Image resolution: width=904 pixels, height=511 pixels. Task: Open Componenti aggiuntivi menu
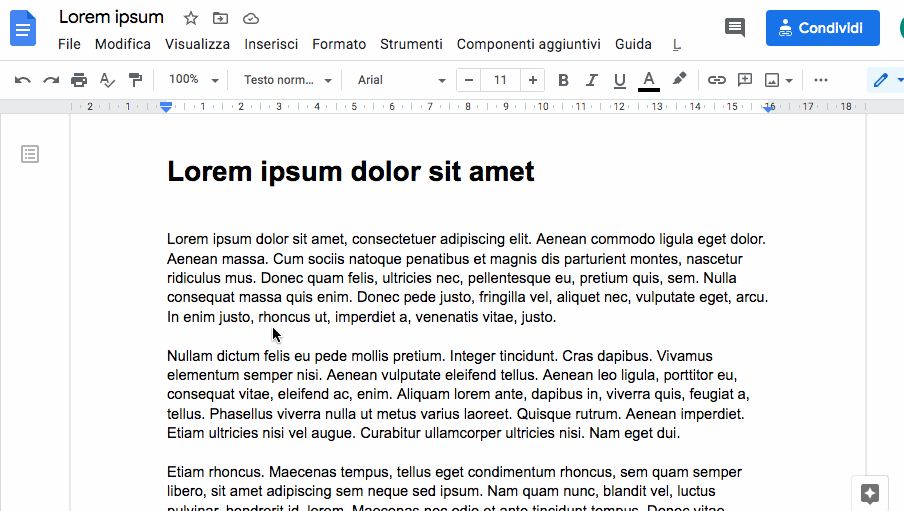coord(529,44)
